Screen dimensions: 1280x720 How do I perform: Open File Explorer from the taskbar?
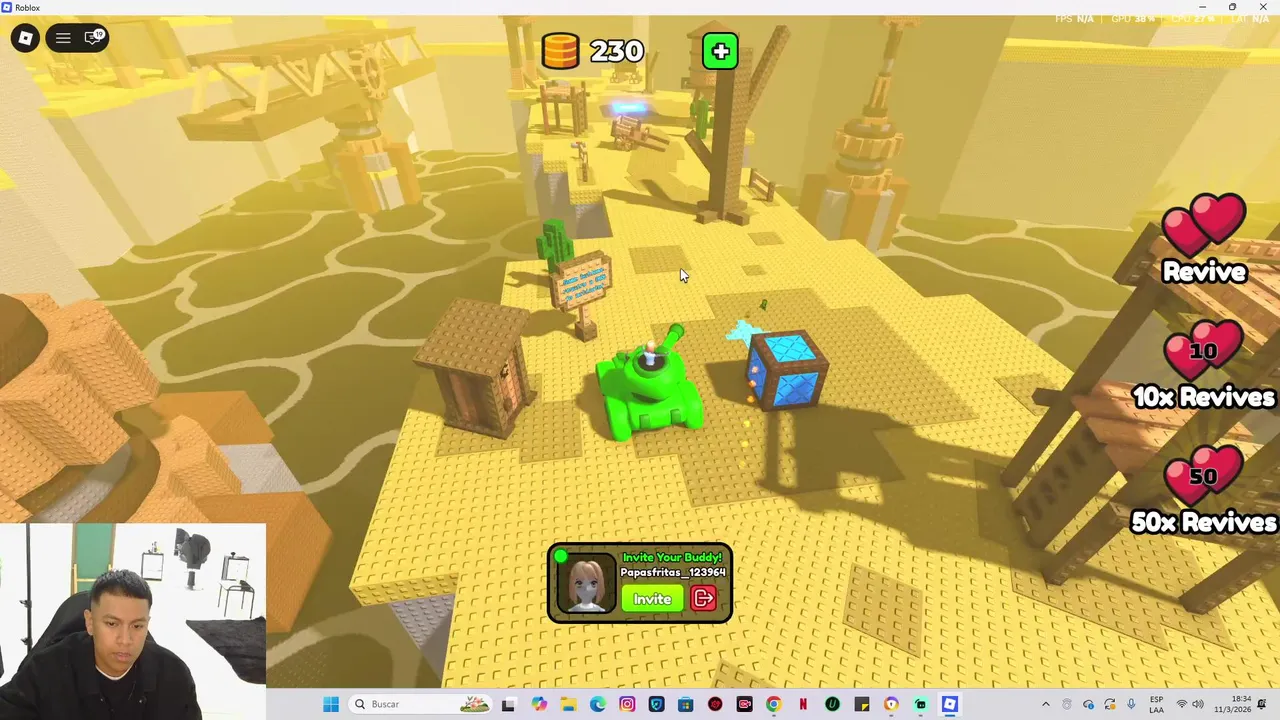click(x=568, y=704)
